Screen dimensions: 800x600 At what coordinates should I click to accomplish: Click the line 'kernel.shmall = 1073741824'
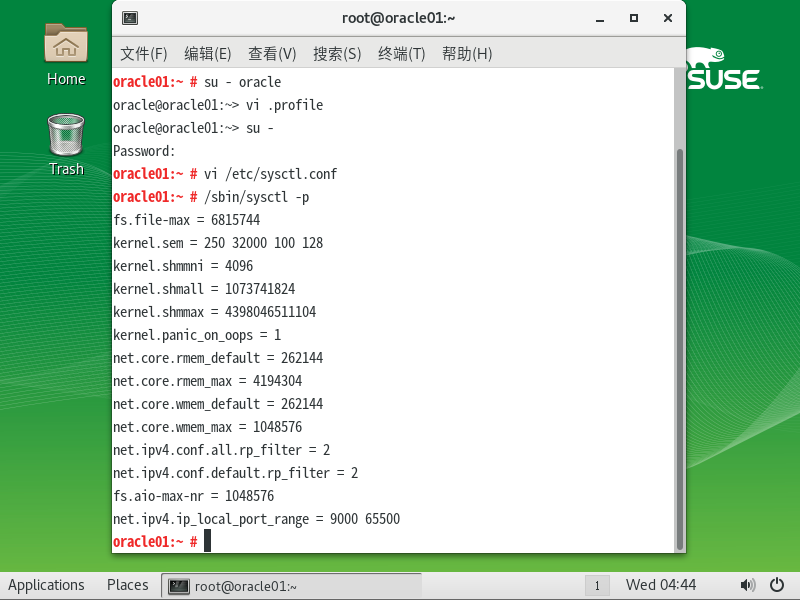[204, 289]
